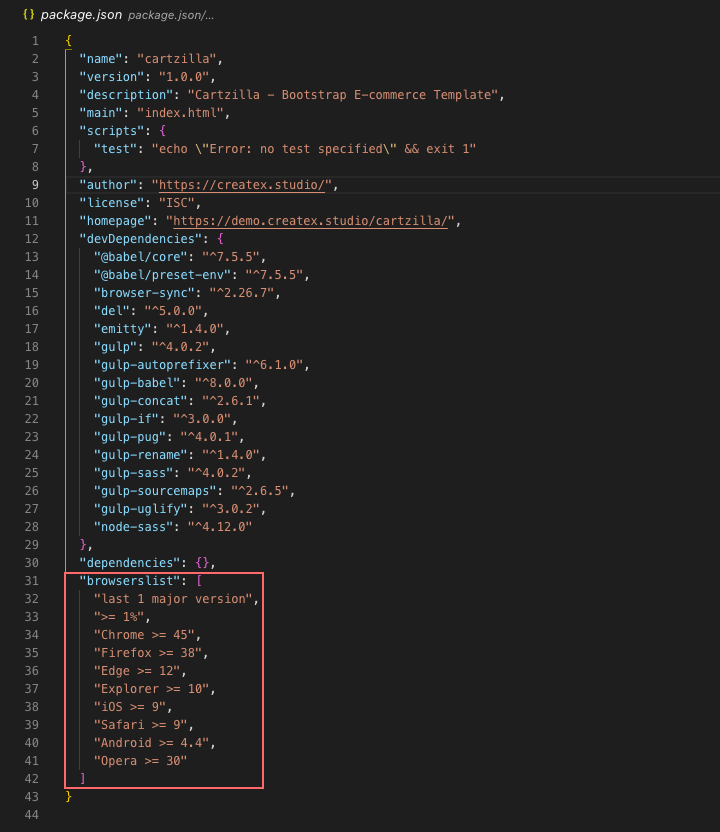Click line number 31 in the gutter
720x832 pixels.
tap(35, 581)
